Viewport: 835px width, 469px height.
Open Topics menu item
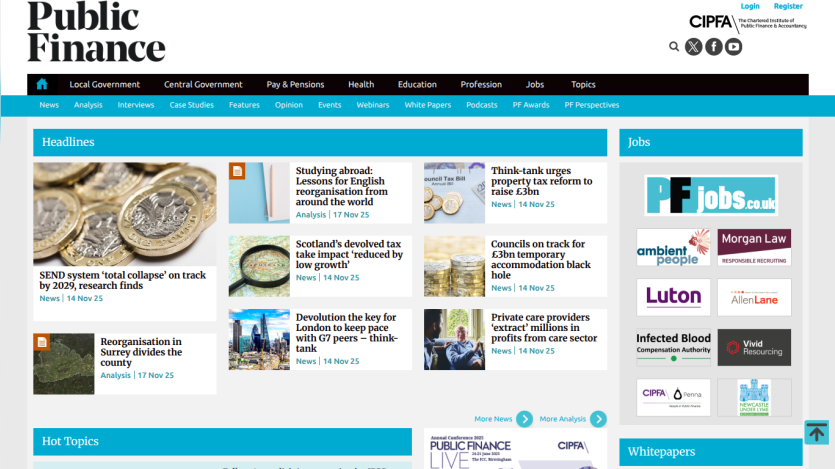[583, 84]
